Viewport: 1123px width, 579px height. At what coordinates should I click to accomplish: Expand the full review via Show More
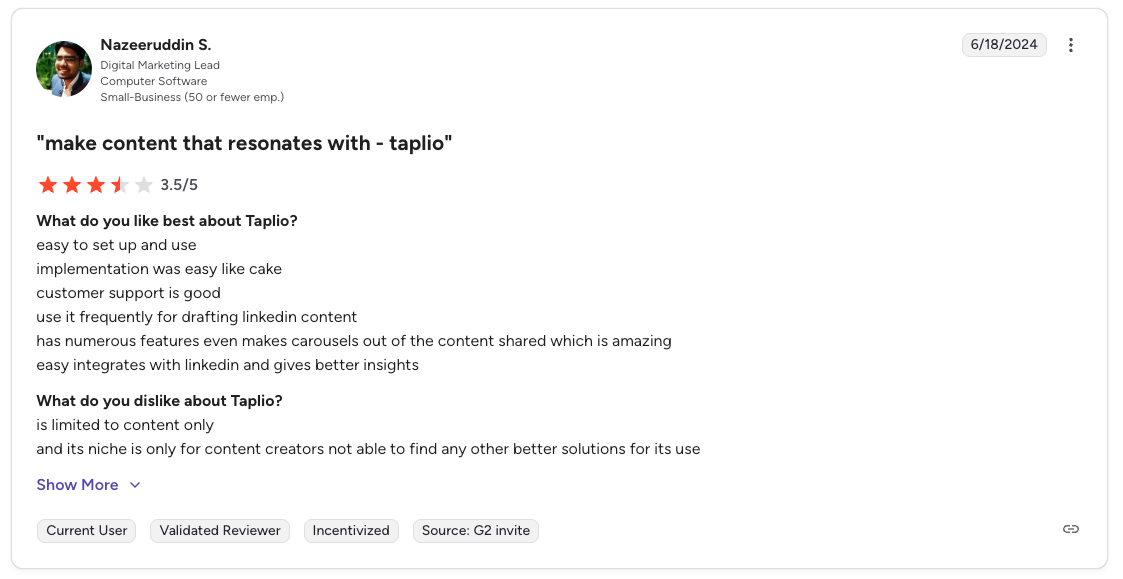[x=77, y=485]
